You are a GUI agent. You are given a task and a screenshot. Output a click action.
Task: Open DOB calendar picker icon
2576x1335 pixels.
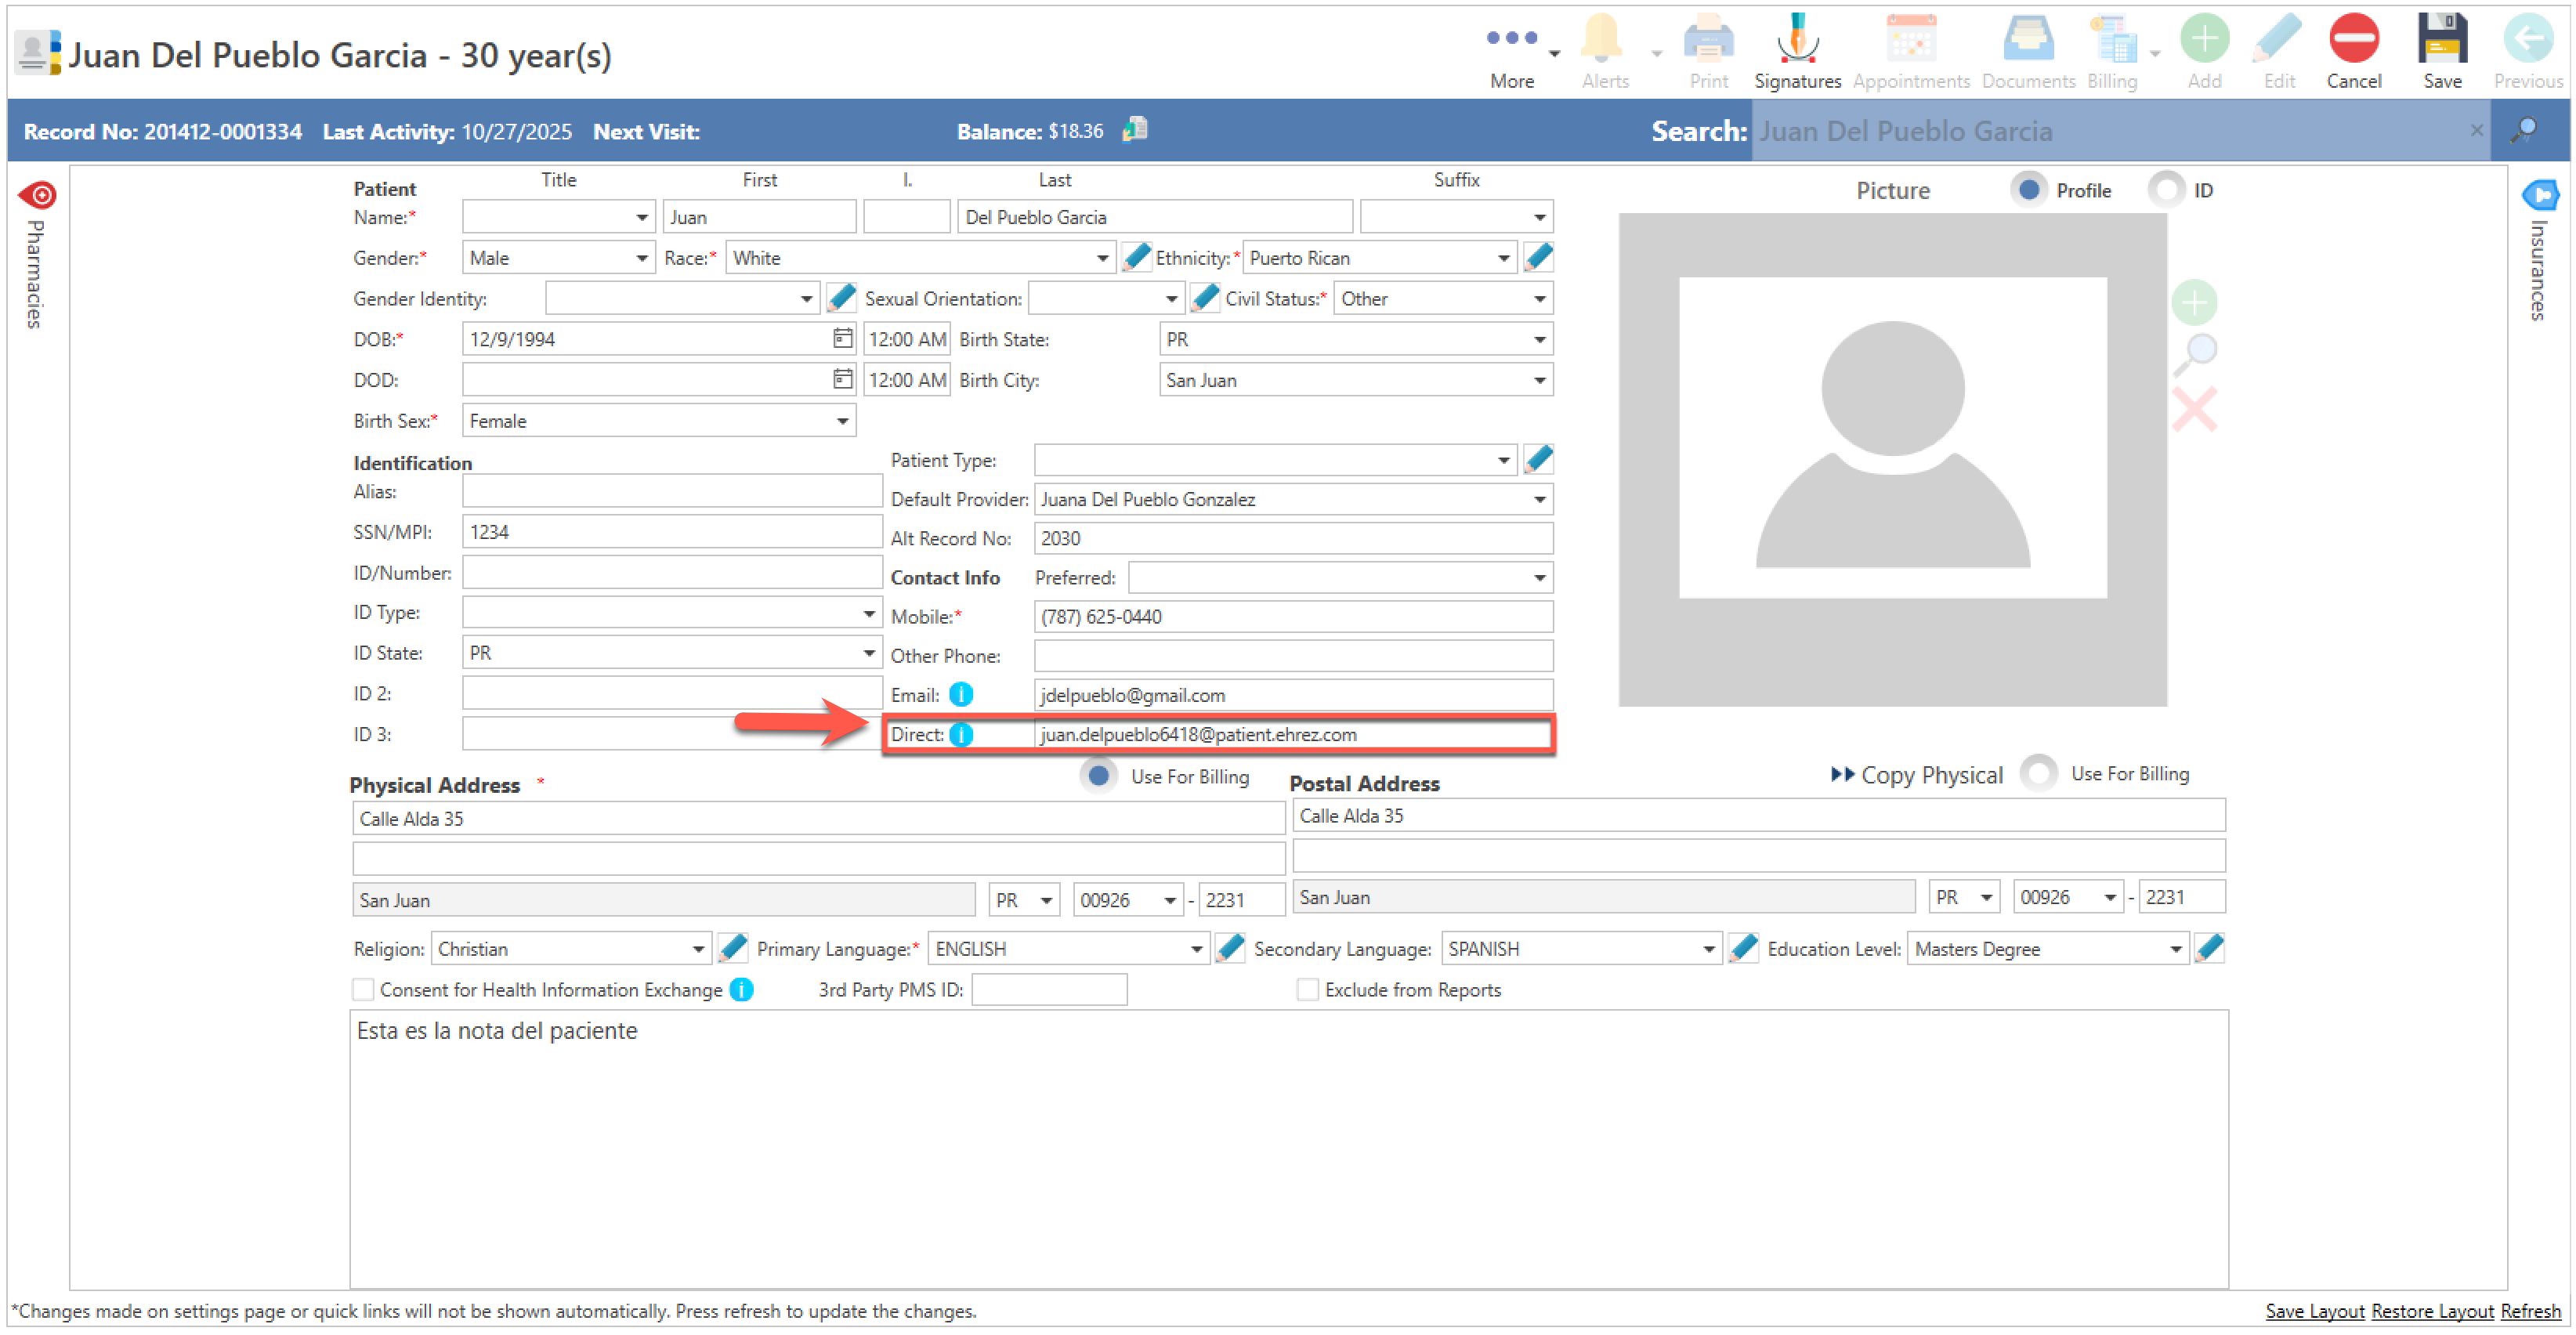pos(842,339)
